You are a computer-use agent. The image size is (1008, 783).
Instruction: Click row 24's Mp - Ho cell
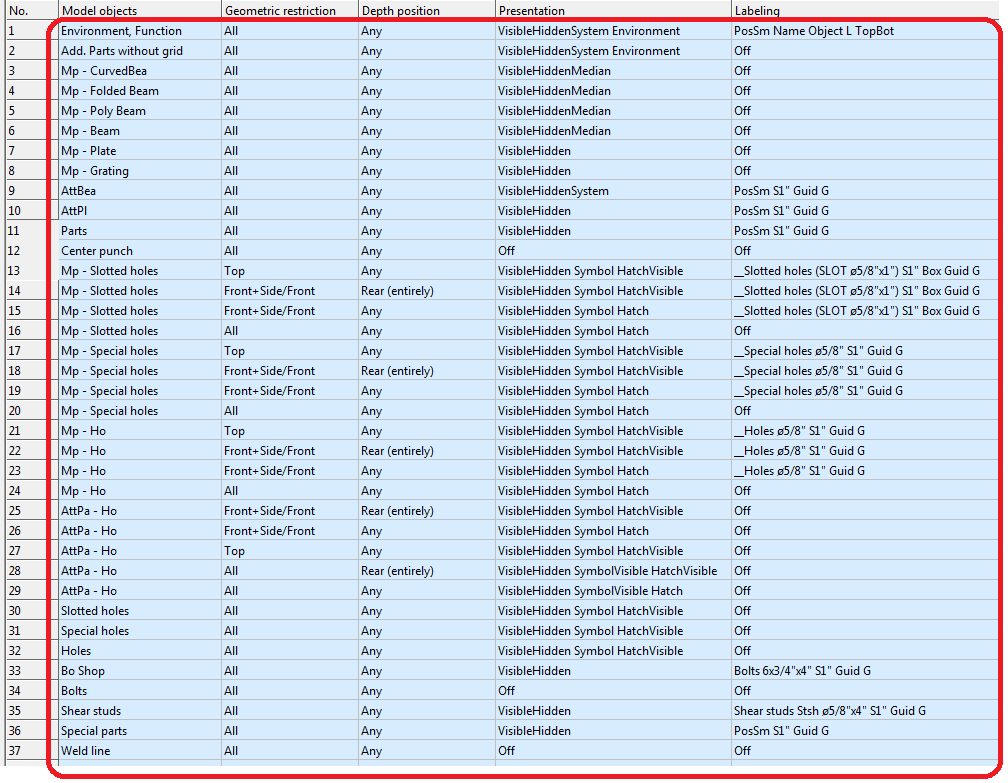point(140,490)
